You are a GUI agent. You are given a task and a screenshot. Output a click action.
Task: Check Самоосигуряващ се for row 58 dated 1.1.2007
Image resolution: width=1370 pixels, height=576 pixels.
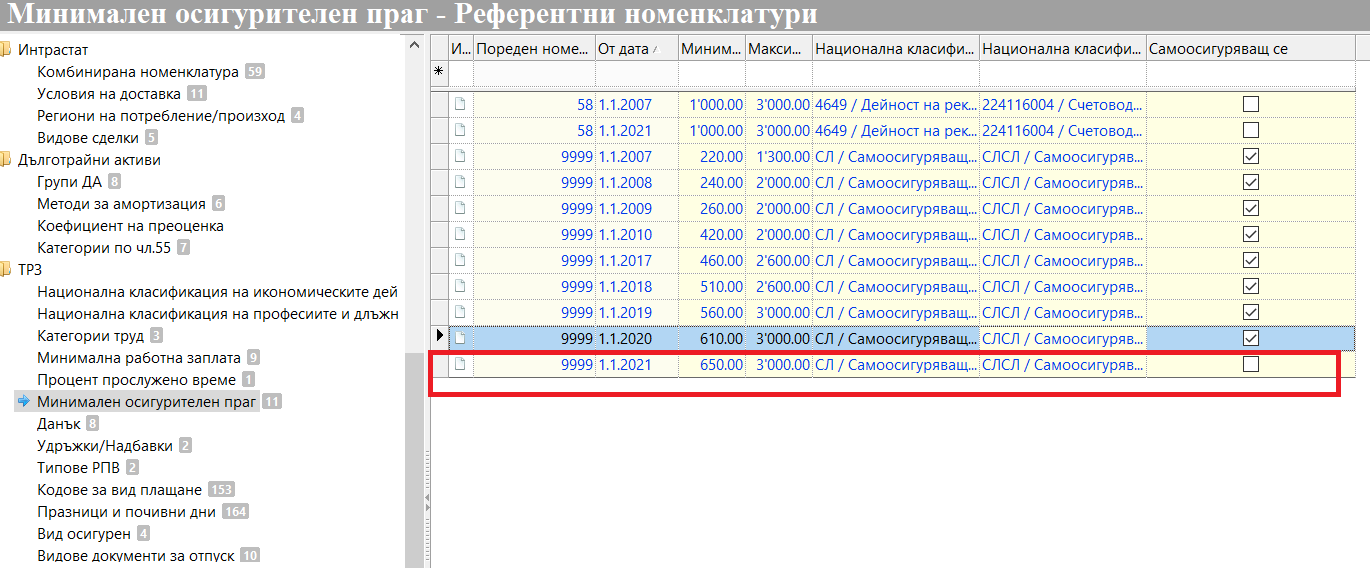1250,104
